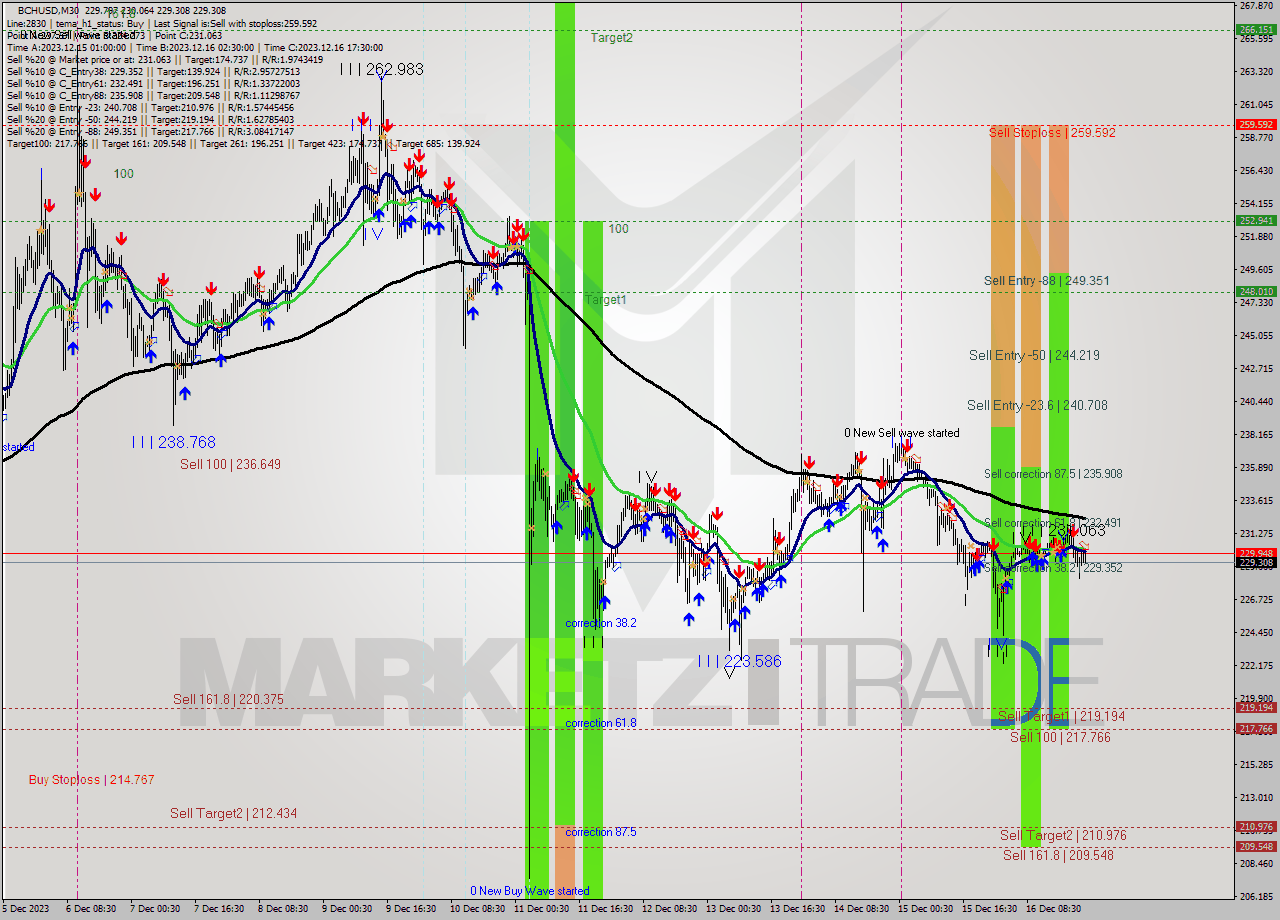Click the 'Sell Entry -23.6 | 240.708' label
The image size is (1280, 920).
(1037, 405)
